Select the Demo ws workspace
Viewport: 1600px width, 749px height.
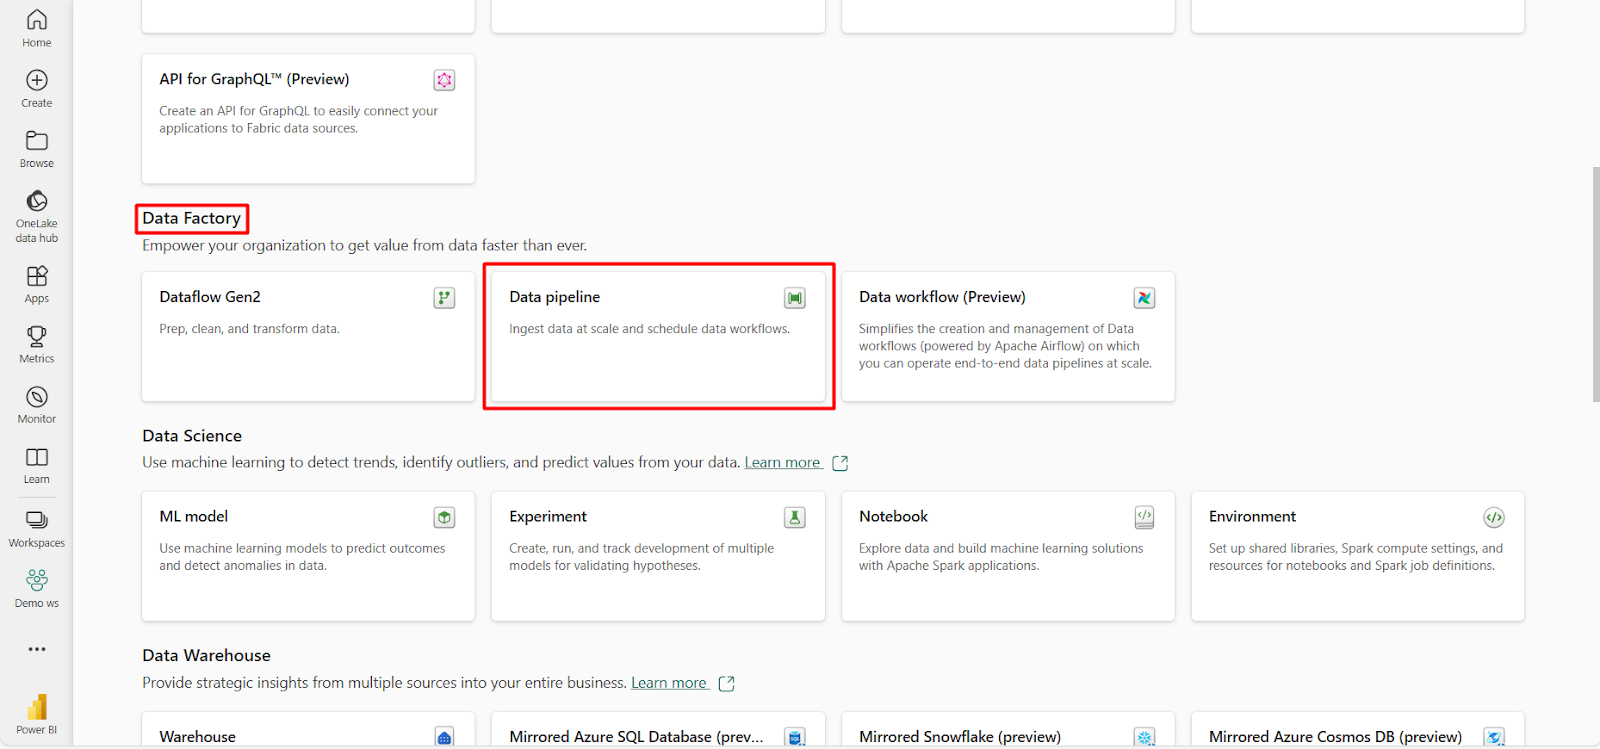(x=36, y=588)
